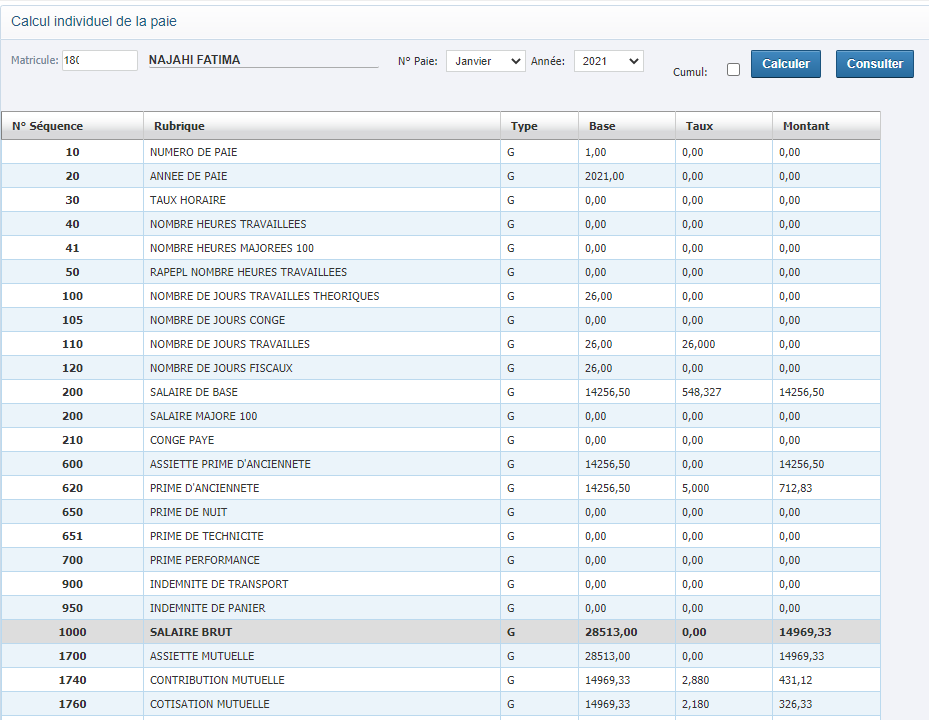Click the TAUX HORAIRE rubrique
This screenshot has height=721, width=929.
(x=188, y=200)
